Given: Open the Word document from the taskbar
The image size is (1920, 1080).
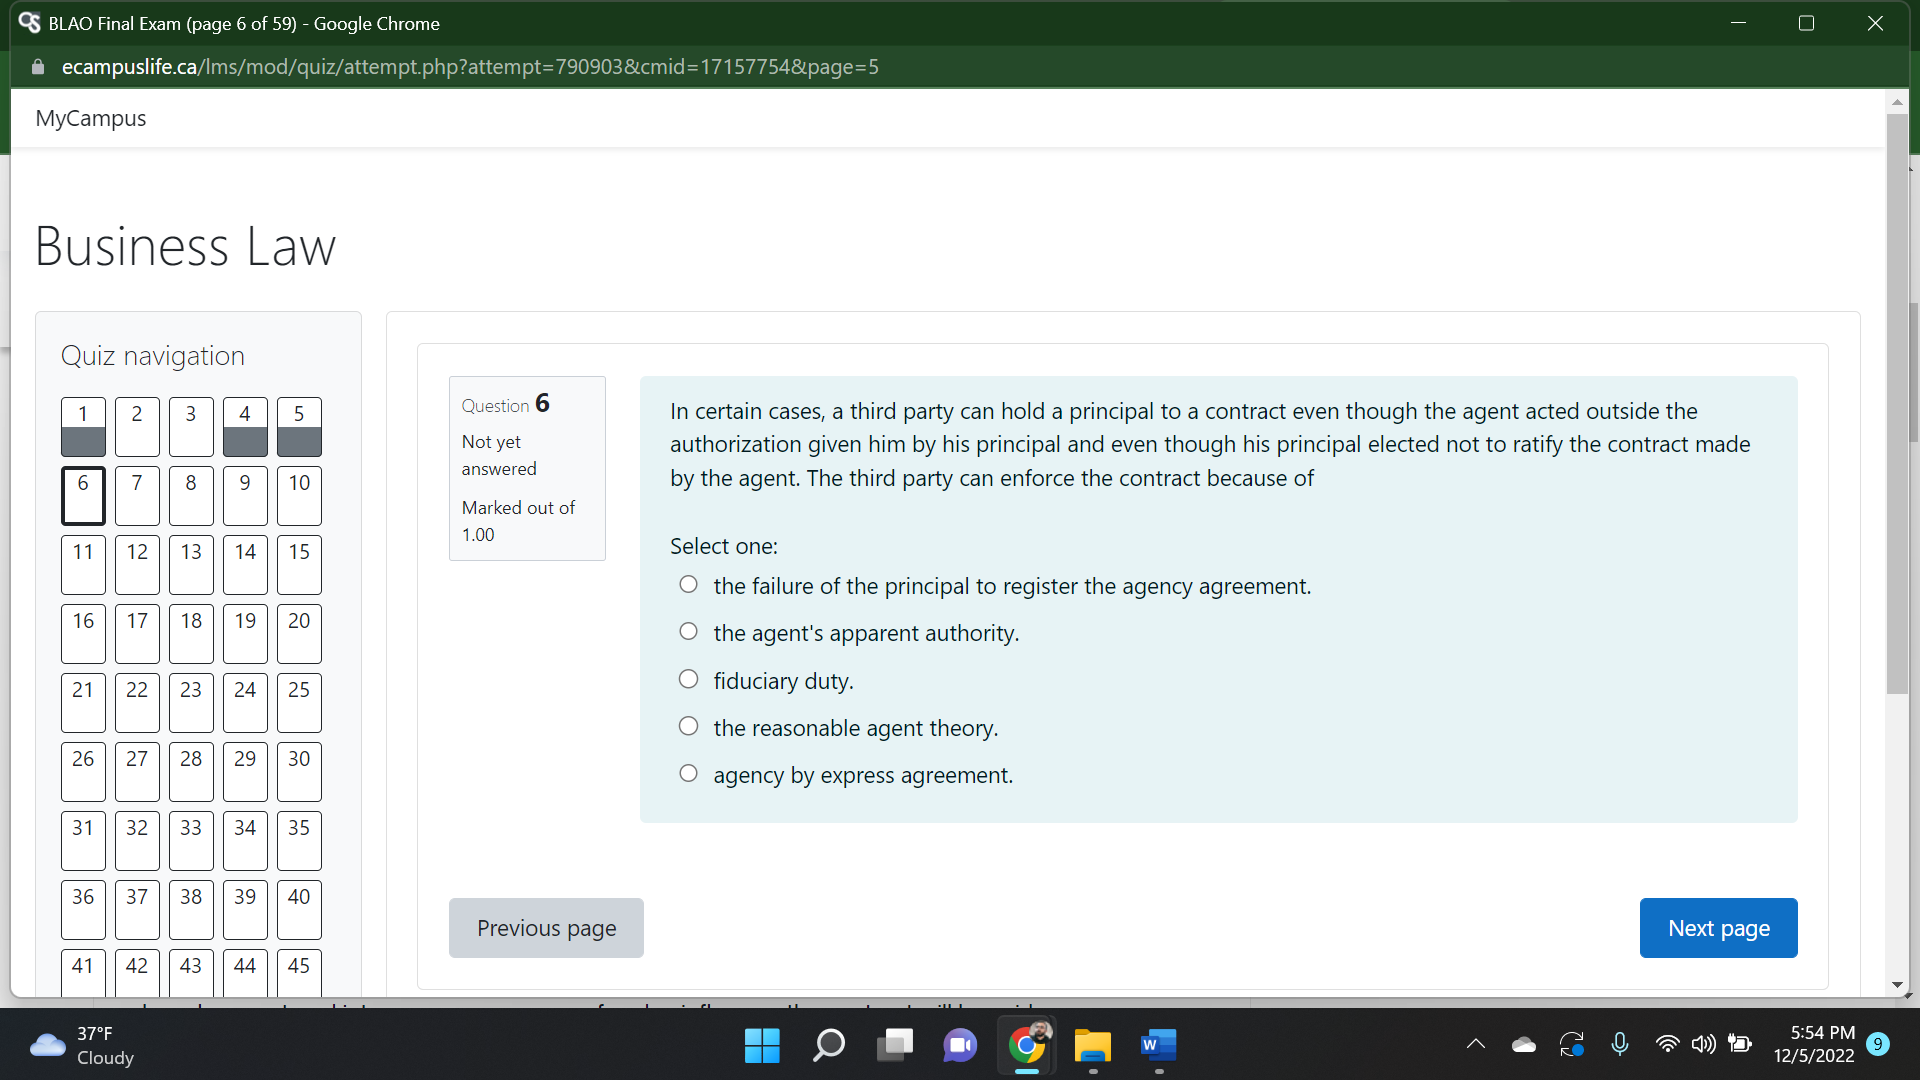Looking at the screenshot, I should point(1157,1046).
